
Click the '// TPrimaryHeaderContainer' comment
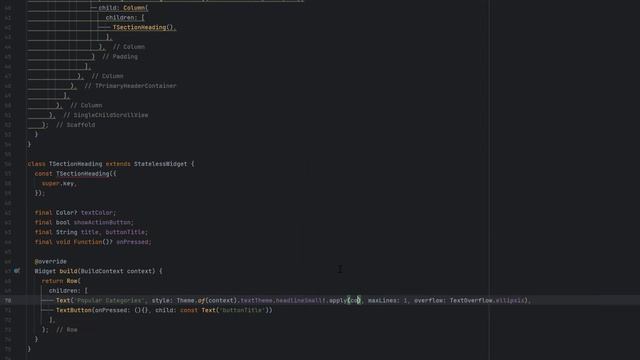pyautogui.click(x=130, y=86)
